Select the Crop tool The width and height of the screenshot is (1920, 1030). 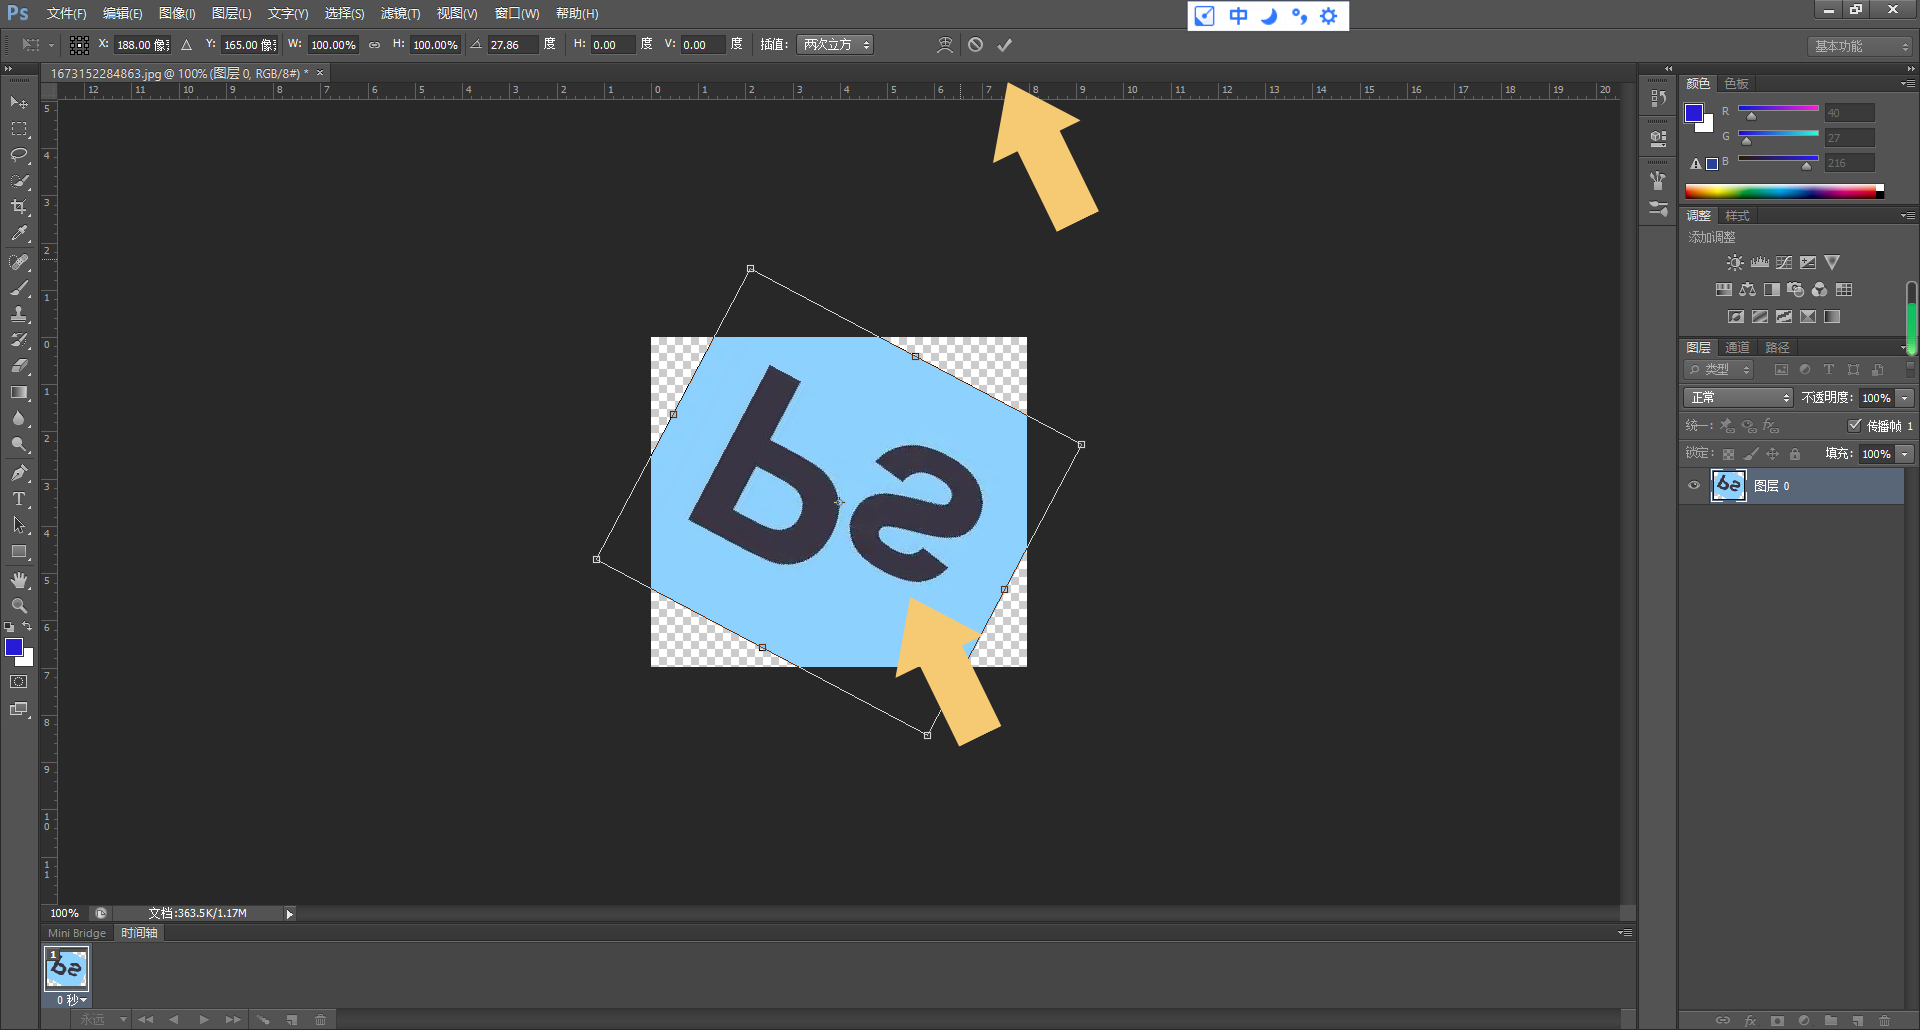19,207
